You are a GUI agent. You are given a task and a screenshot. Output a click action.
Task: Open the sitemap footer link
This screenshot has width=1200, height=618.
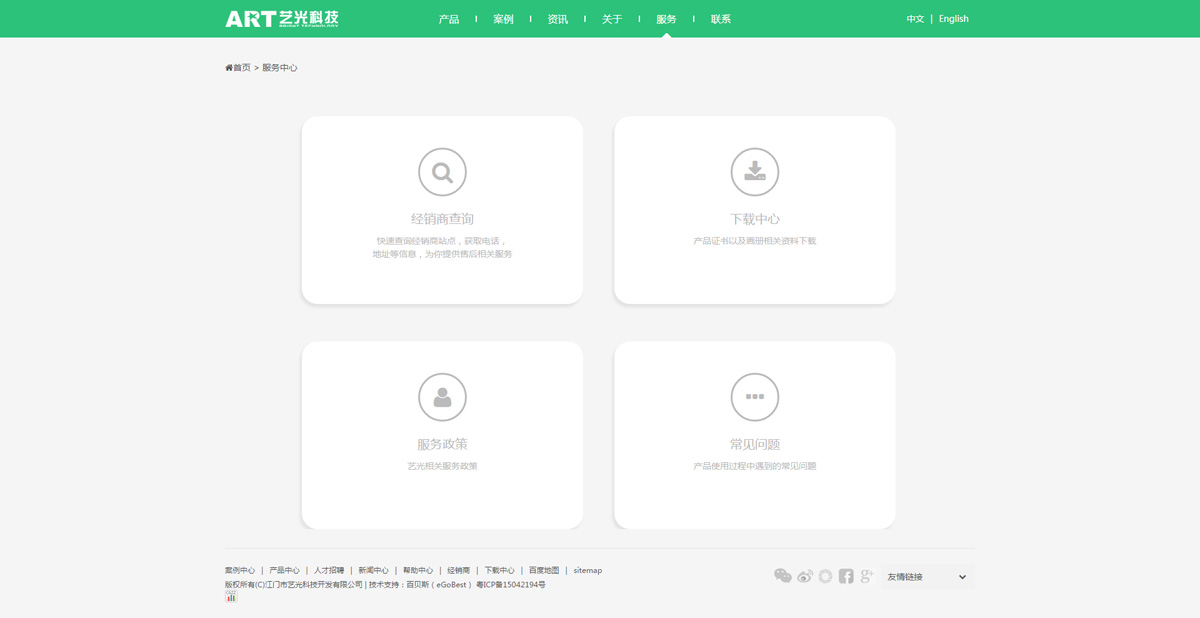(587, 570)
